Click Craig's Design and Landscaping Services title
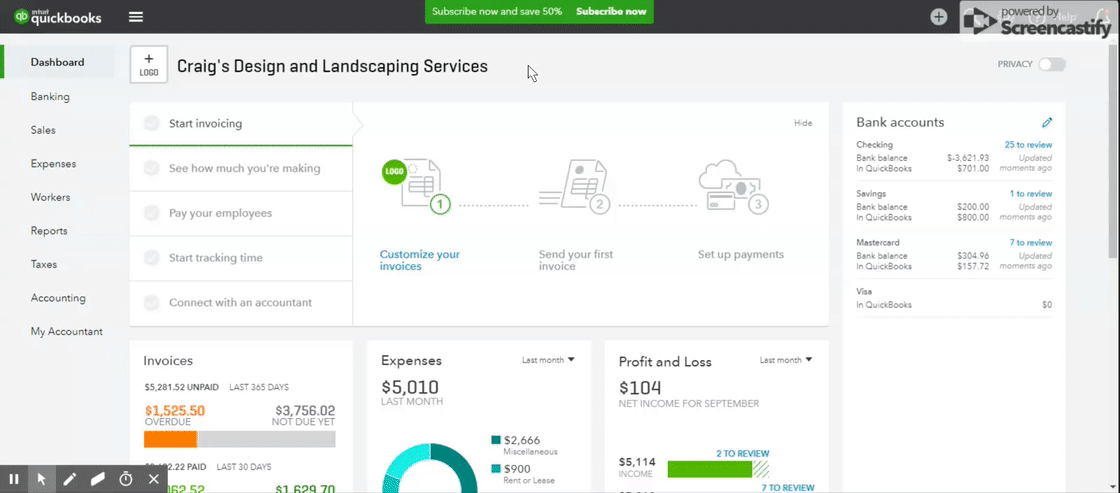Image resolution: width=1120 pixels, height=493 pixels. click(332, 66)
